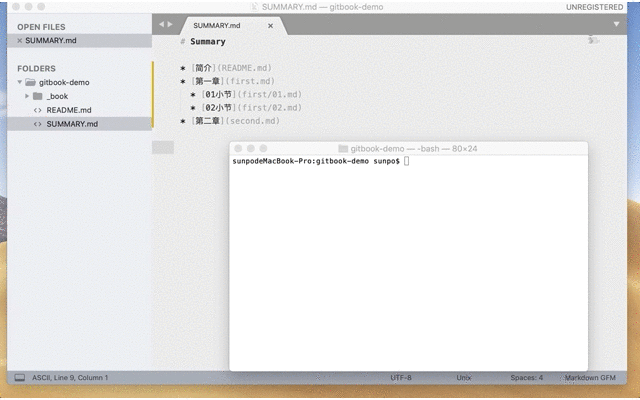Click the SUMMARY.md file icon under Folders
Viewport: 640px width, 400px height.
click(37, 124)
